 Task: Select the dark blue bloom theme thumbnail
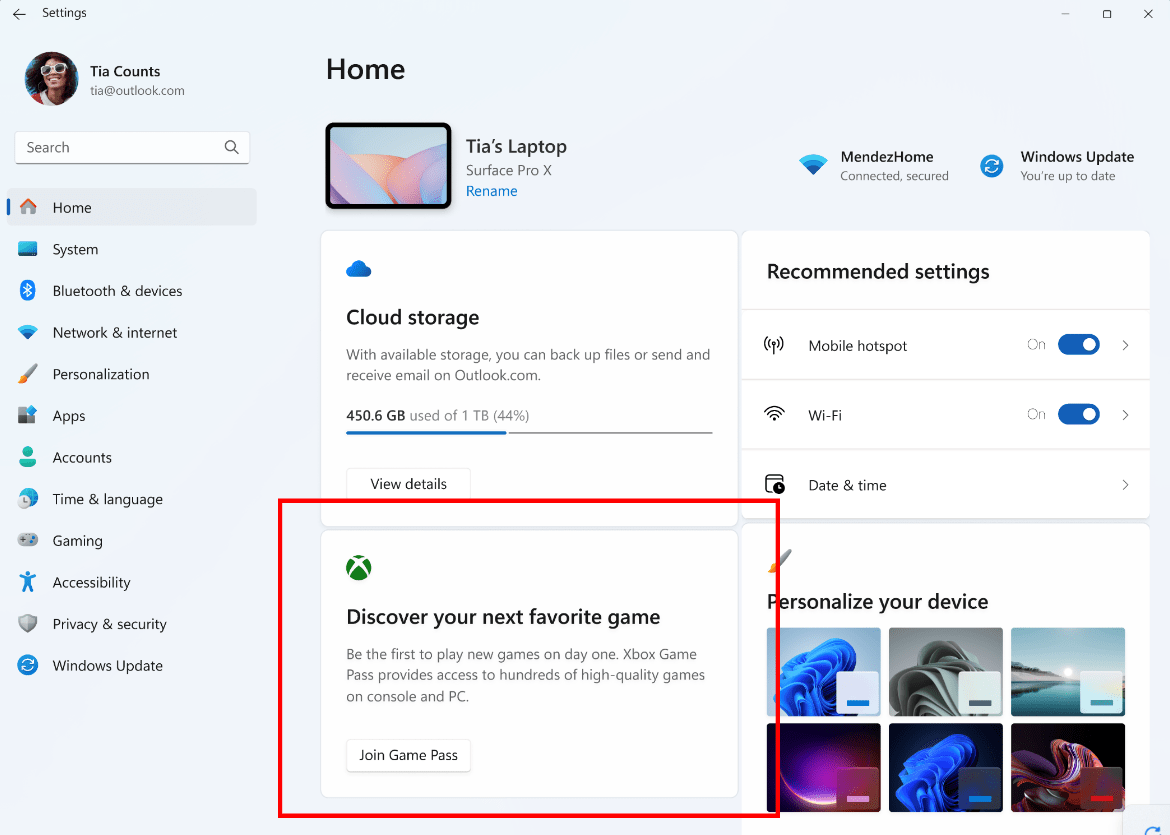coord(945,767)
